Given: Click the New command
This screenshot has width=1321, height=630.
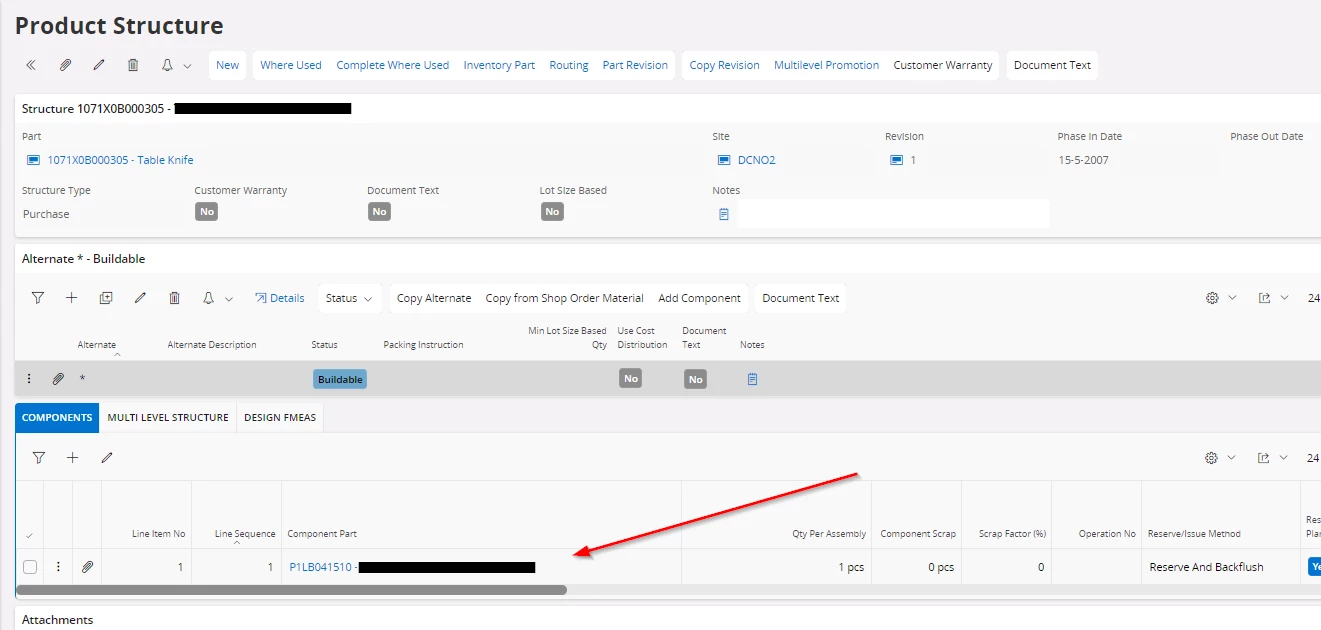Looking at the screenshot, I should click(x=228, y=65).
